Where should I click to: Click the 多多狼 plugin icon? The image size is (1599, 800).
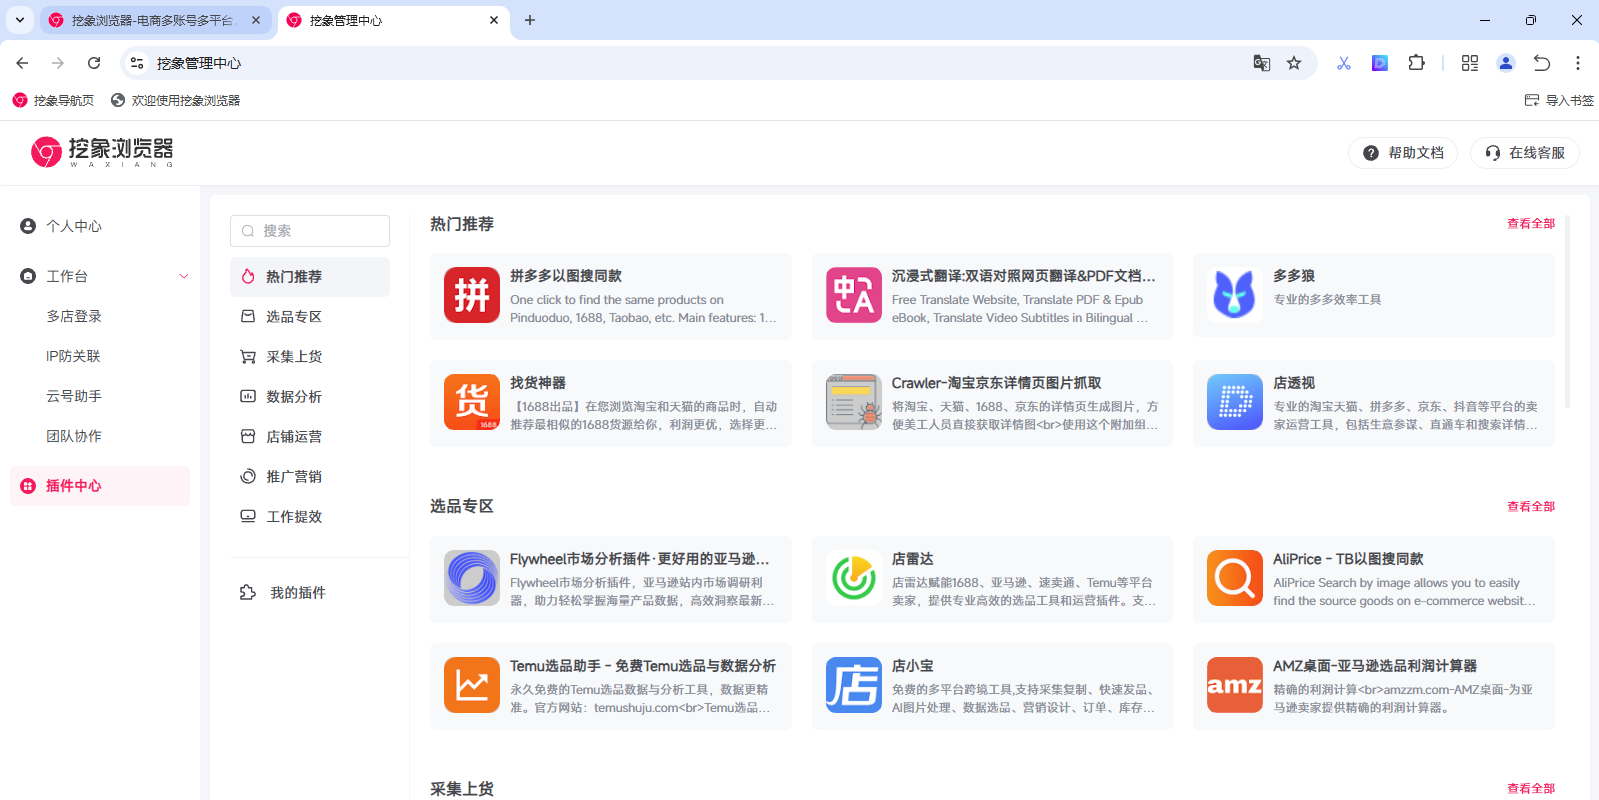(x=1234, y=295)
